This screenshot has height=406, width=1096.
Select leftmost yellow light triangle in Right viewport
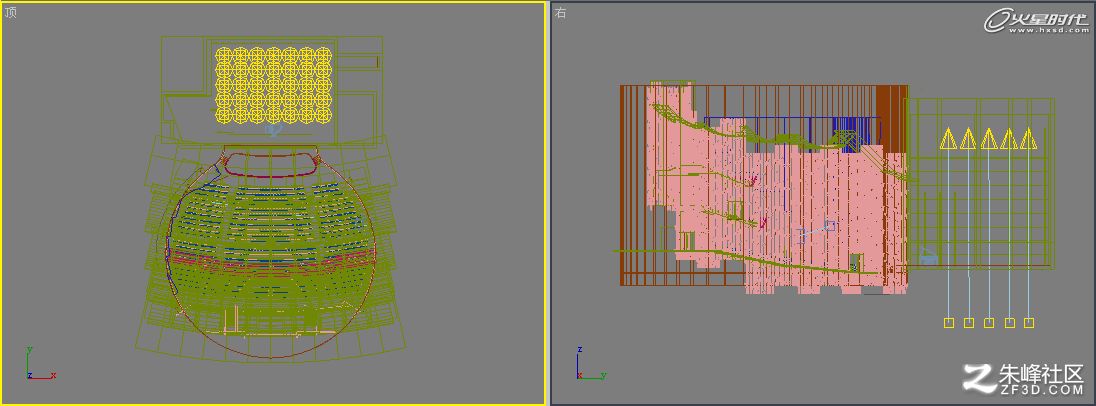tap(948, 138)
